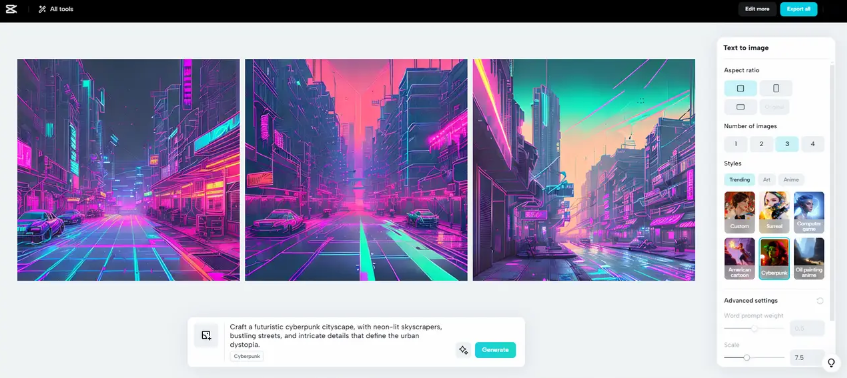Click the add reference image icon
Screen dimensions: 847x378
point(206,335)
